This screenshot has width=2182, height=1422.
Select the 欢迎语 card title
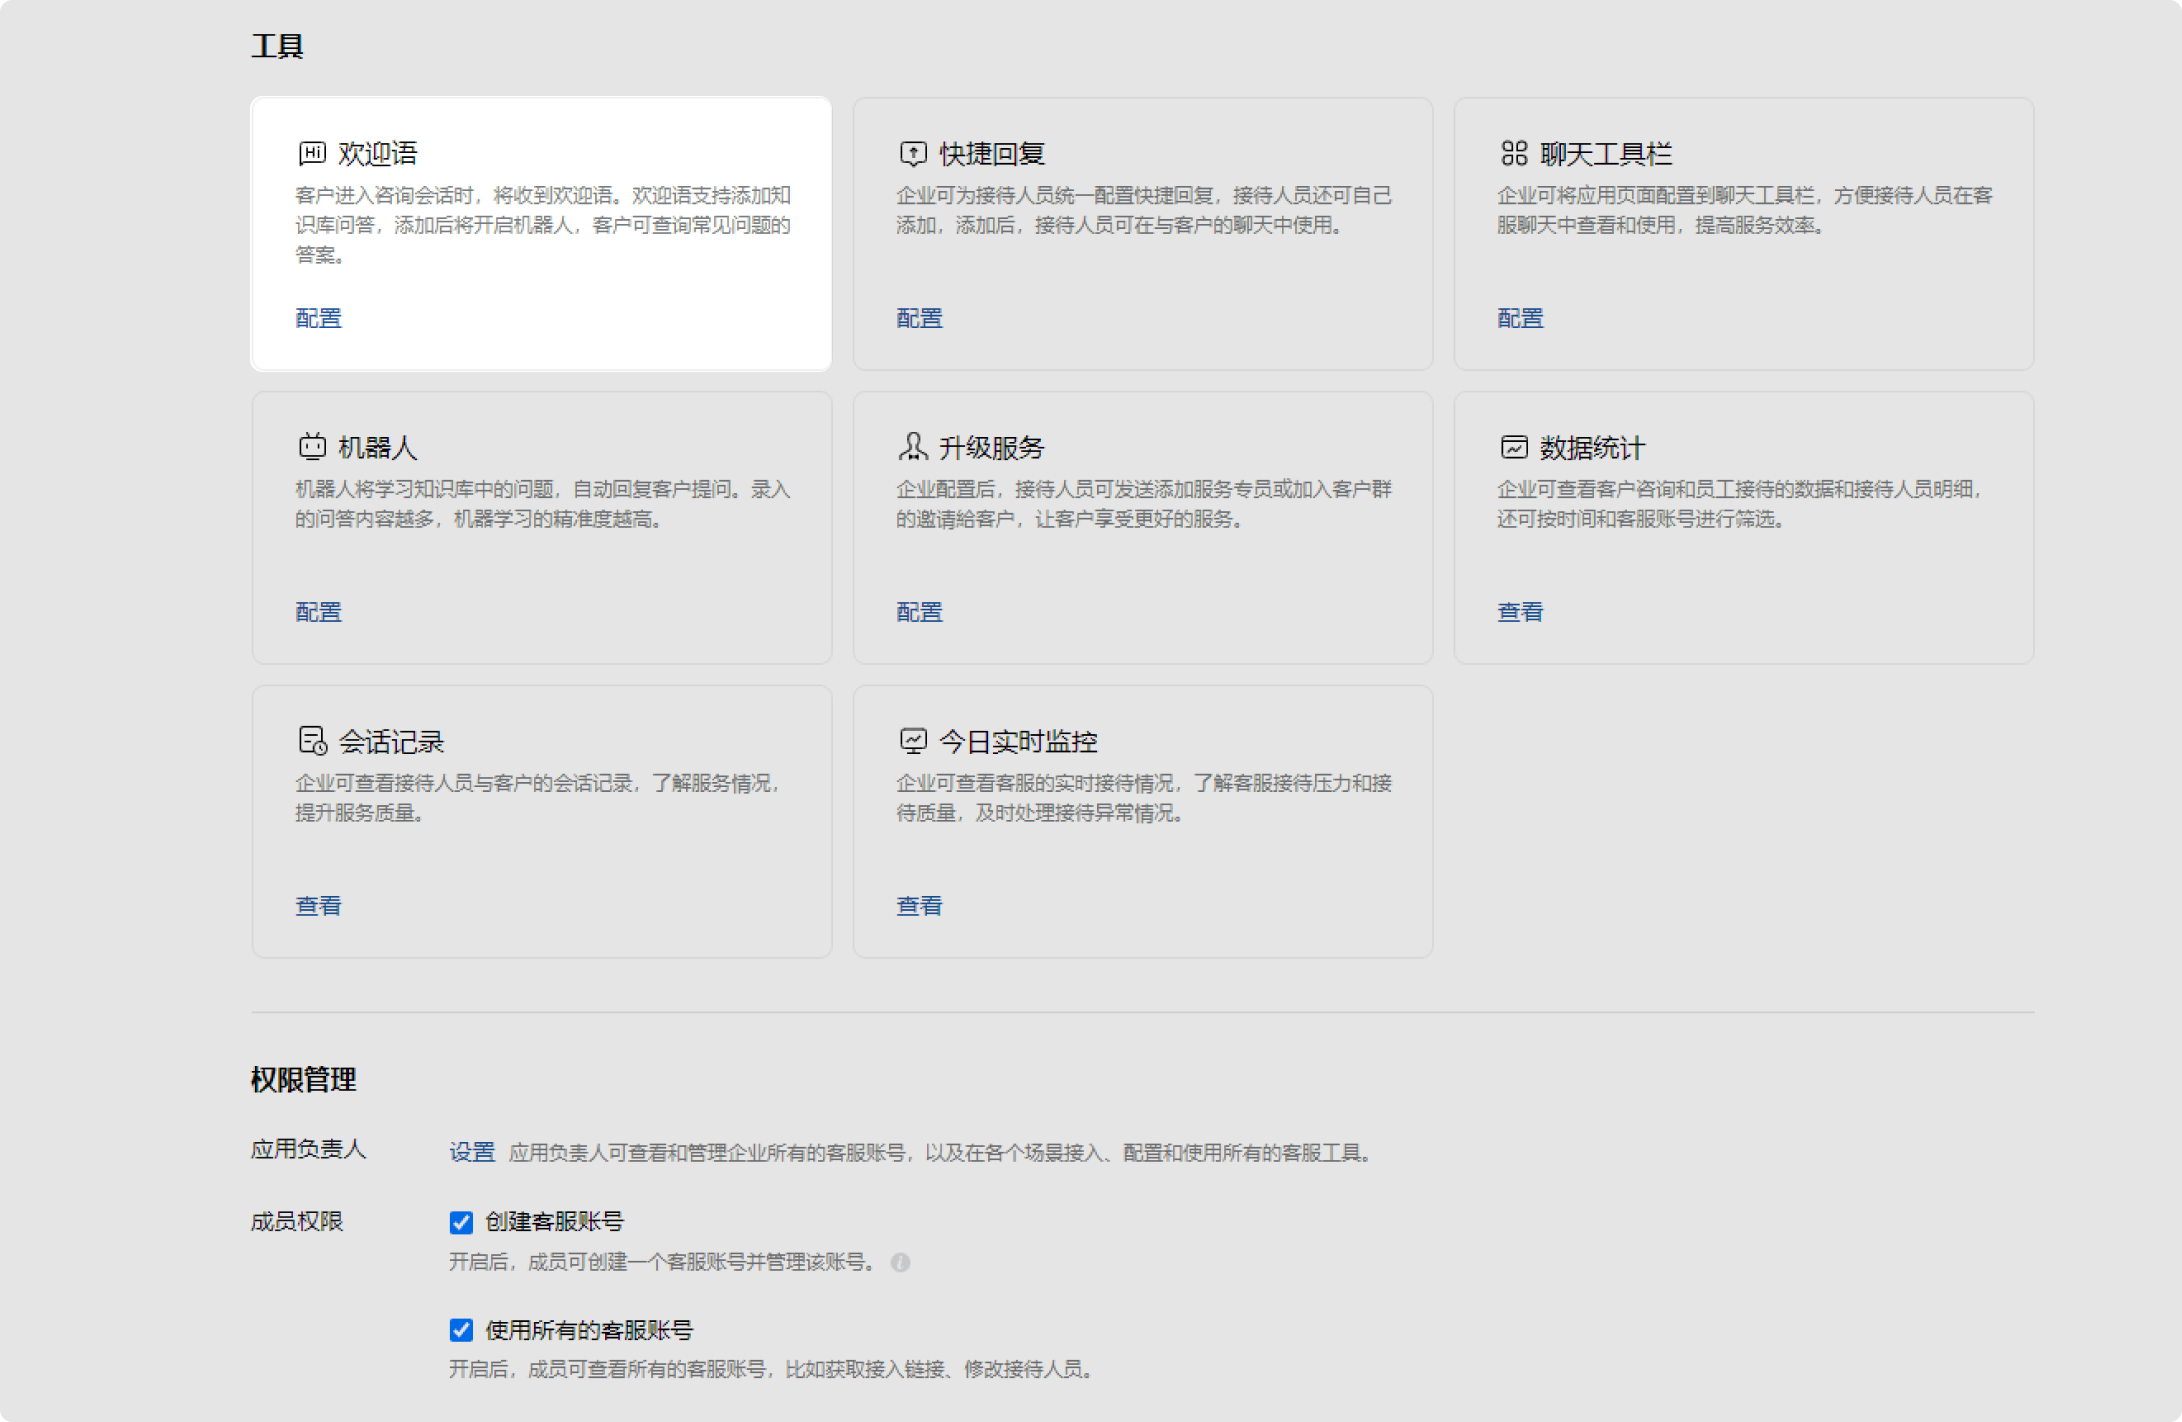pyautogui.click(x=377, y=153)
